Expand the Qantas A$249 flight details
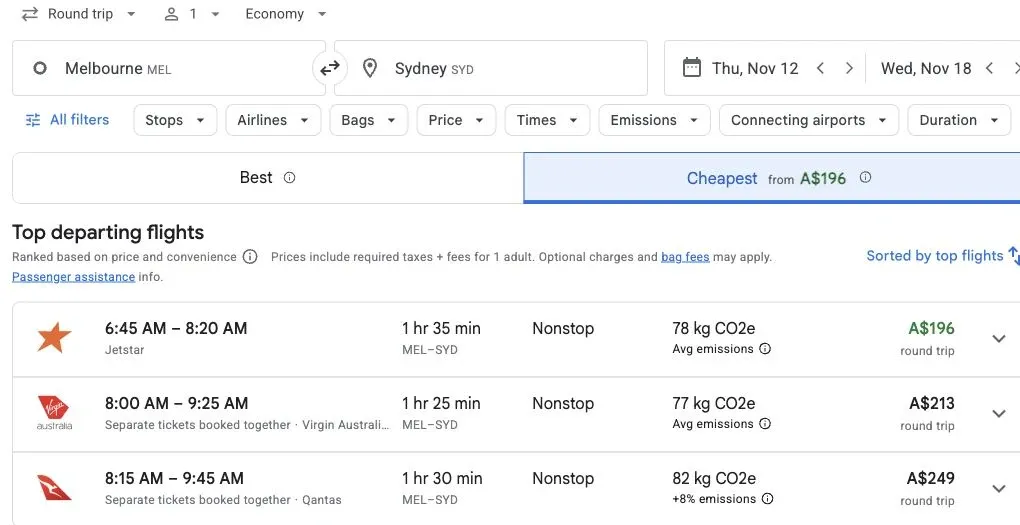The width and height of the screenshot is (1020, 525). click(x=999, y=489)
